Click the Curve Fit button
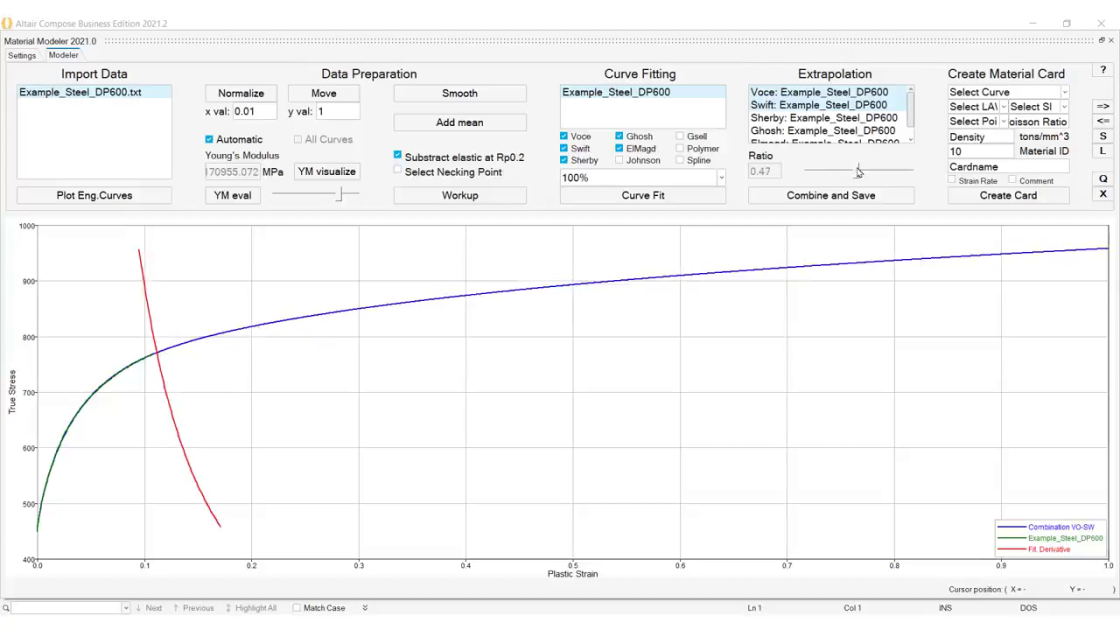The image size is (1120, 630). 643,195
